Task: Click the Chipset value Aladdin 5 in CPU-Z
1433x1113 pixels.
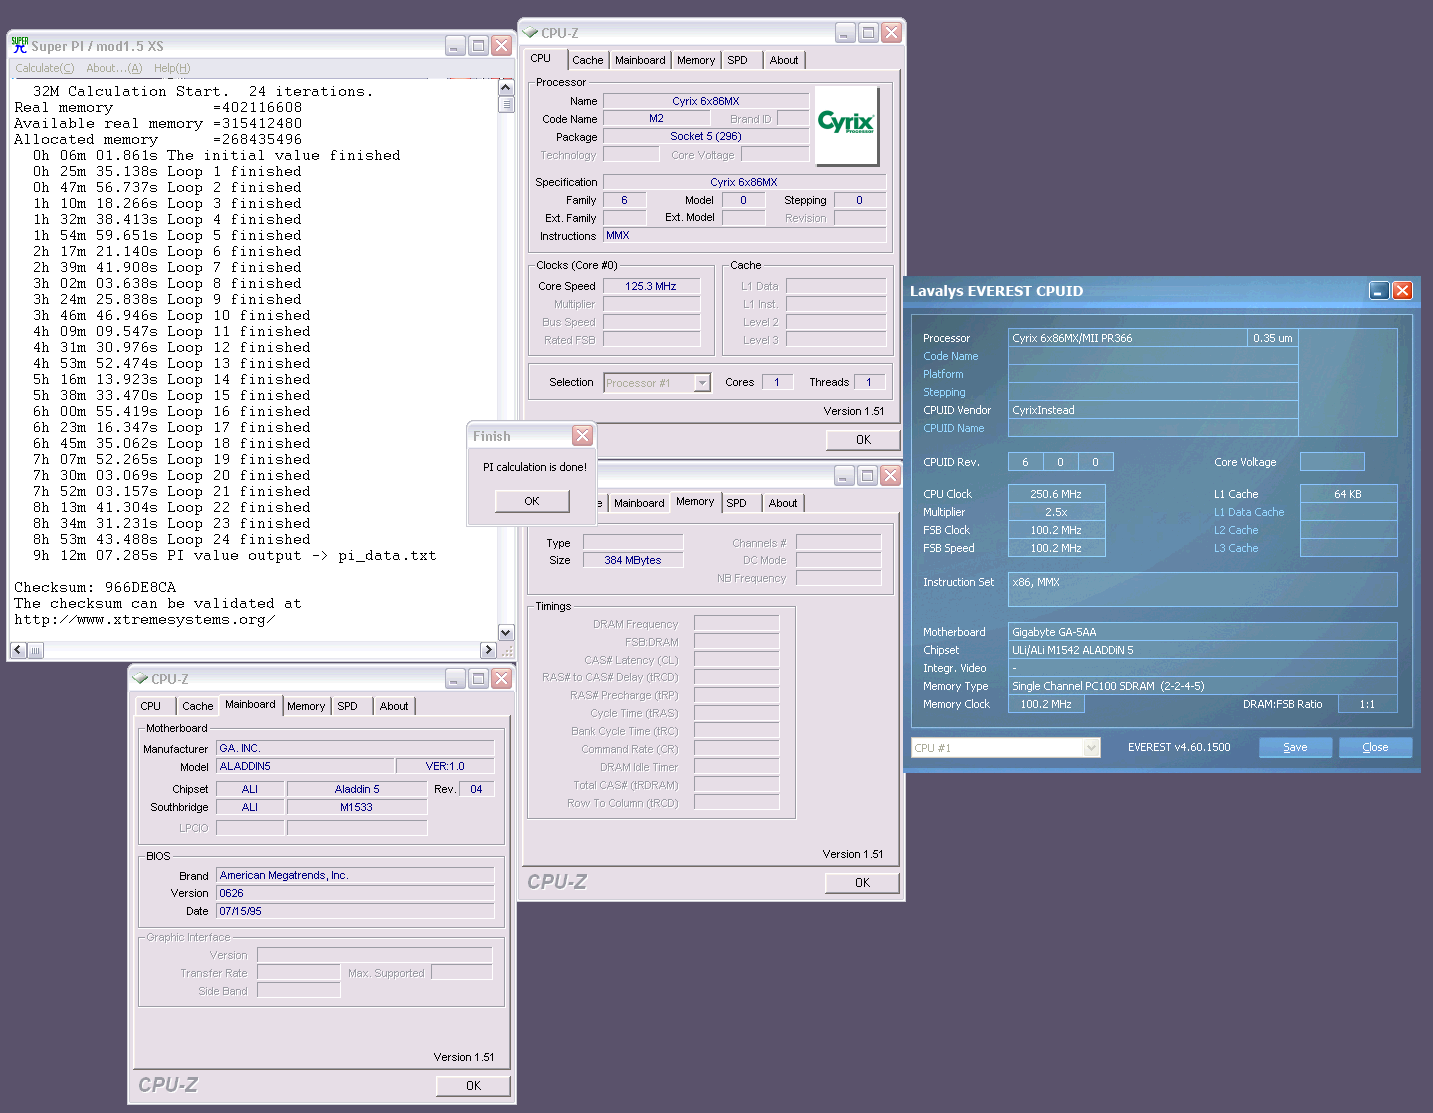Action: click(357, 789)
